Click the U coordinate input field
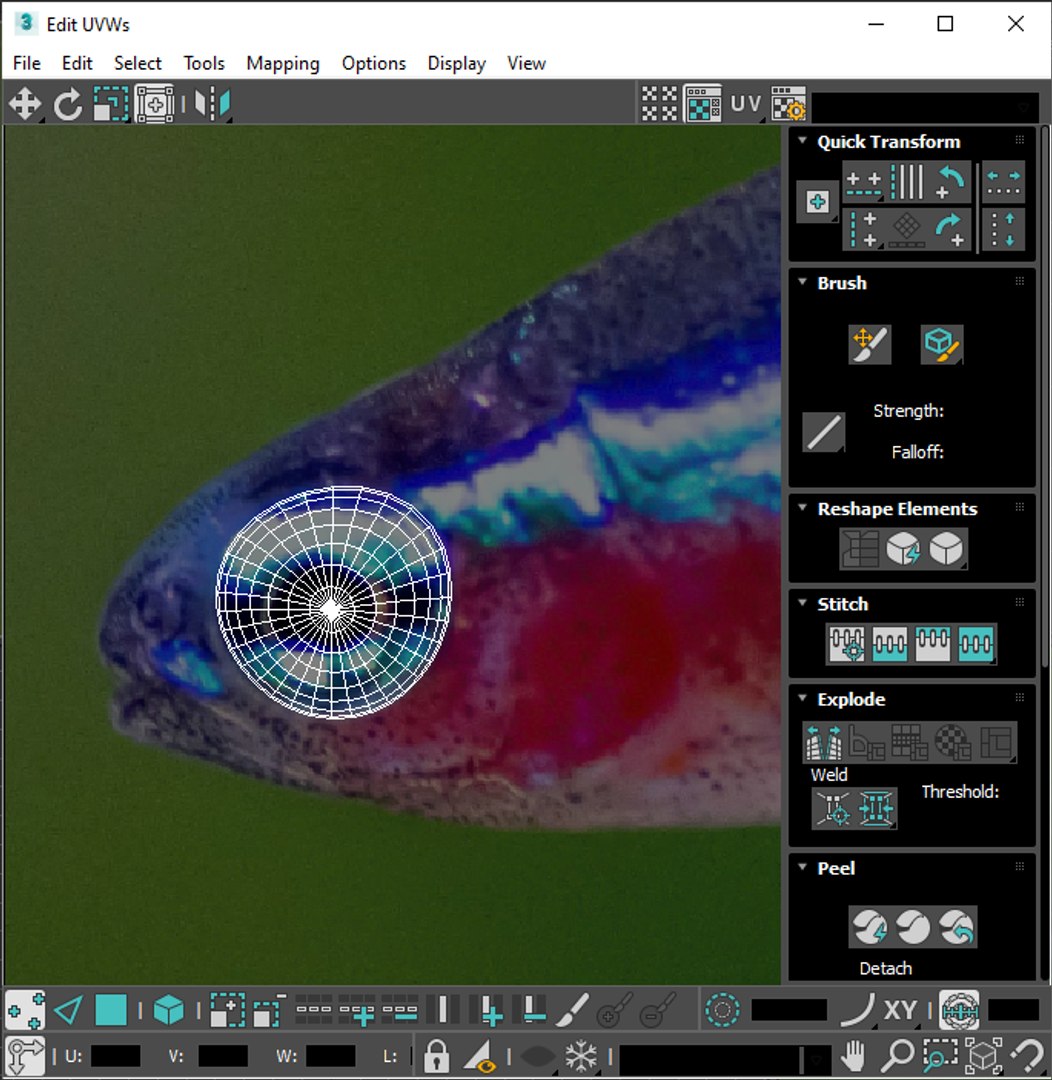Screen dimensions: 1052x1080 tap(115, 1056)
